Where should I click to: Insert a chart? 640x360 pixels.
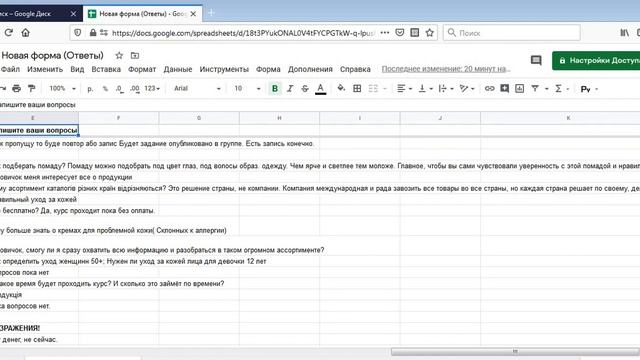pos(519,89)
